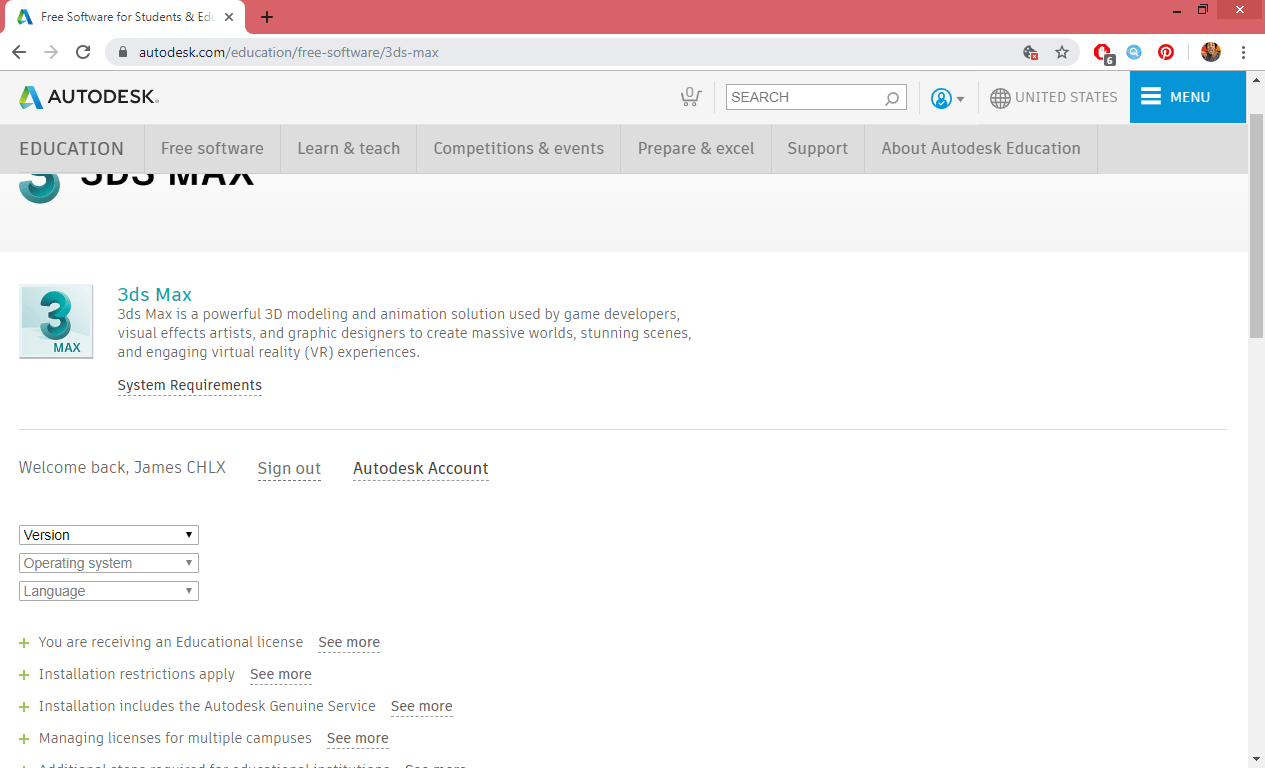Select the Free software nav tab

212,148
